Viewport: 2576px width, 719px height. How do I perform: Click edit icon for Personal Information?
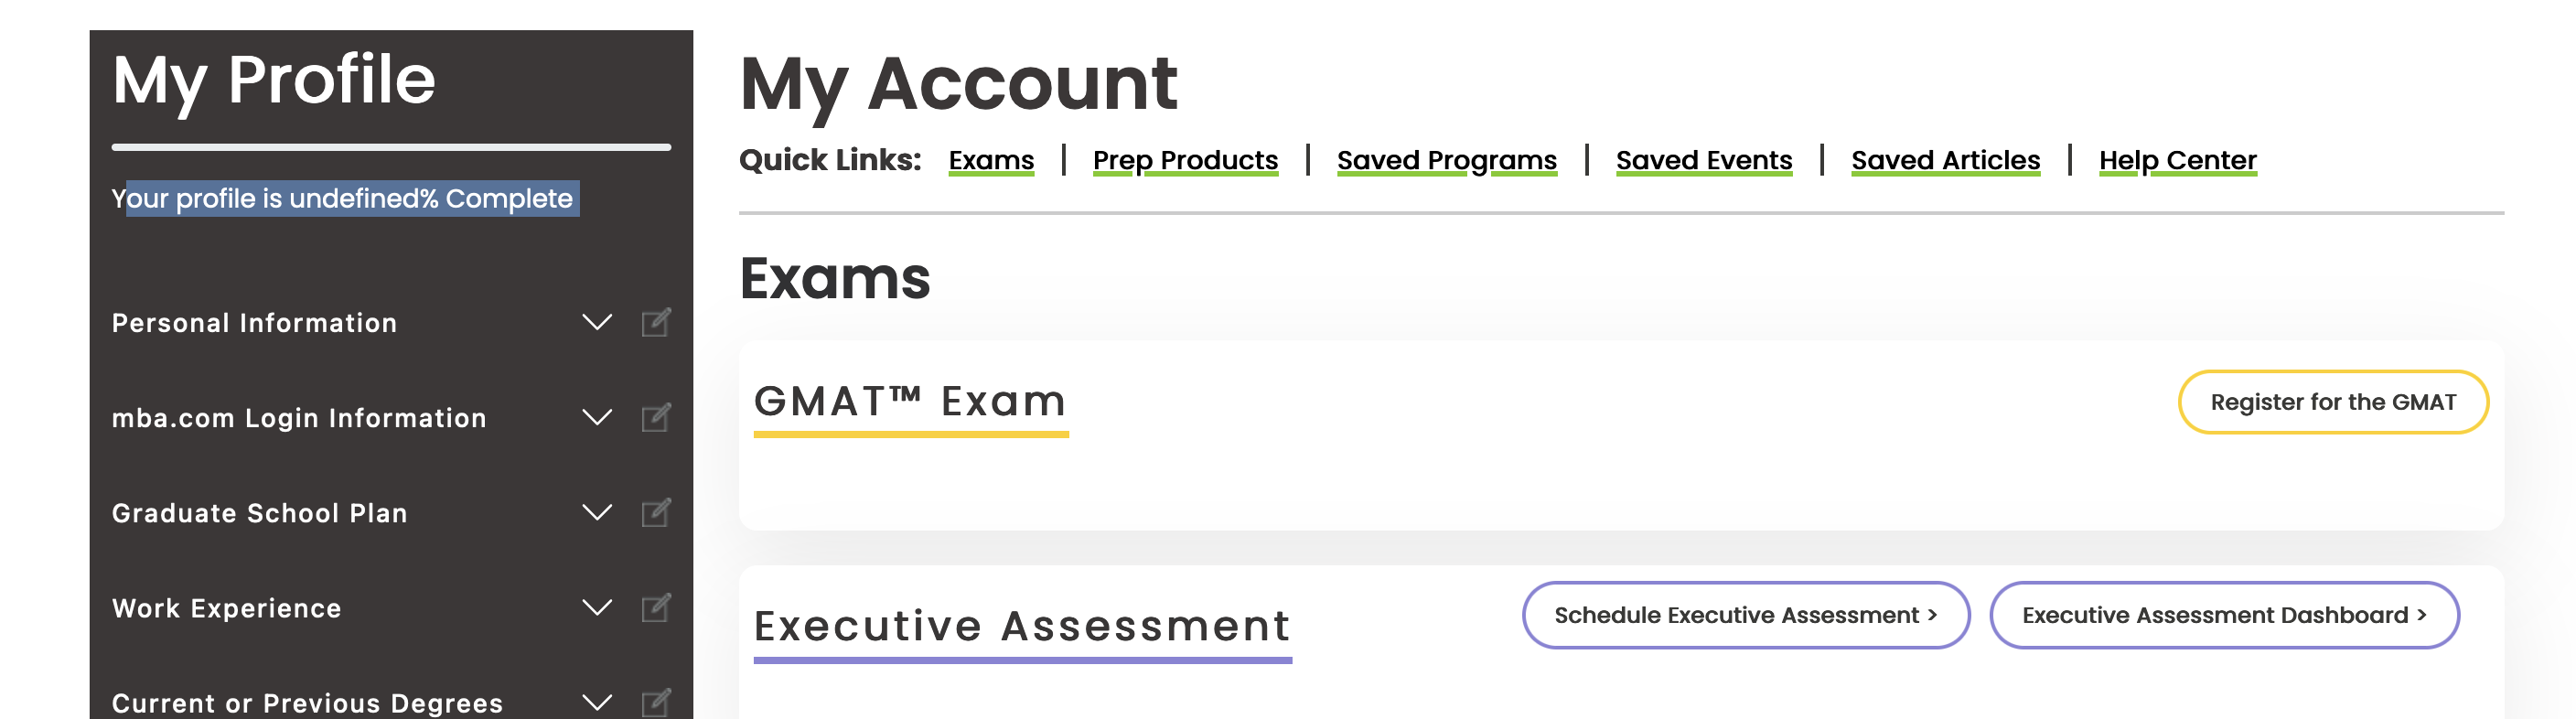tap(655, 322)
